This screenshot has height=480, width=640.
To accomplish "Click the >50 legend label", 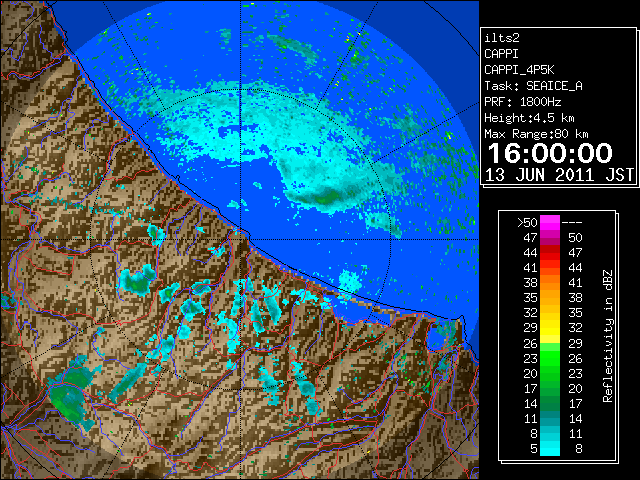I will 527,223.
